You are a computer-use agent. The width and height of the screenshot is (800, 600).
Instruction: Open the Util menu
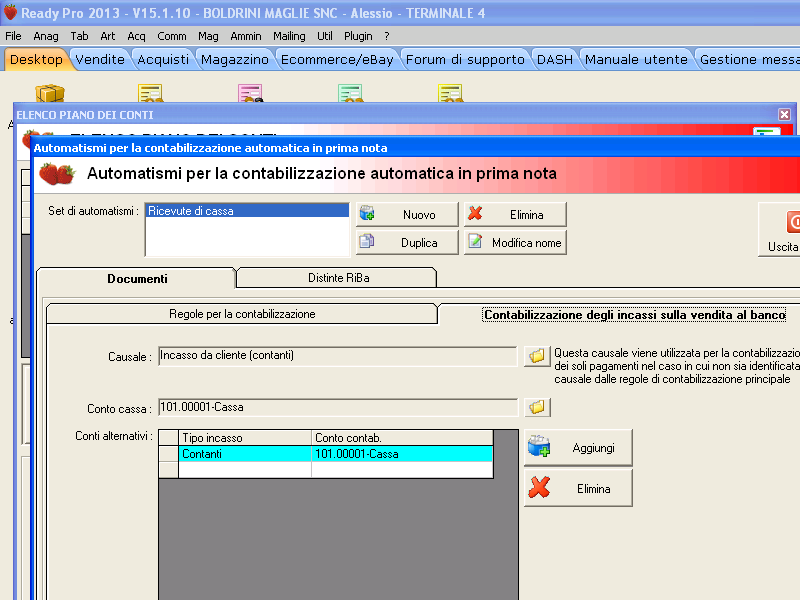(324, 36)
